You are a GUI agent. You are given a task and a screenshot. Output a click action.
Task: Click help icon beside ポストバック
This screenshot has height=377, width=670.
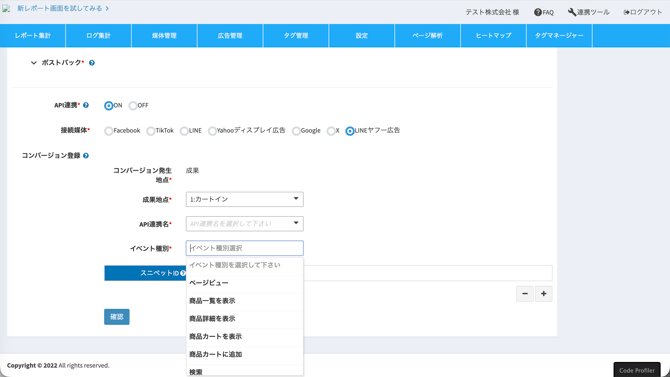point(91,63)
